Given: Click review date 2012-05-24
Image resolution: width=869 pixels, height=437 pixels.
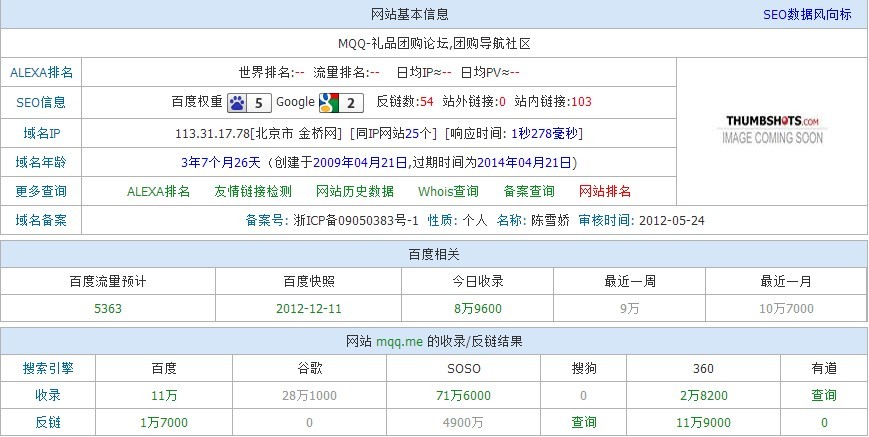Looking at the screenshot, I should click(672, 220).
